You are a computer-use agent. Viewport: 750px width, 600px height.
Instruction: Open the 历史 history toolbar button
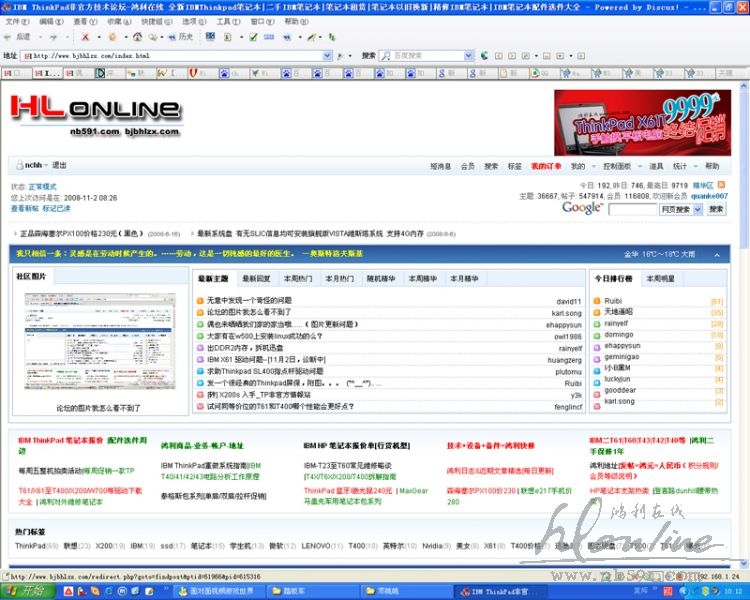point(181,37)
